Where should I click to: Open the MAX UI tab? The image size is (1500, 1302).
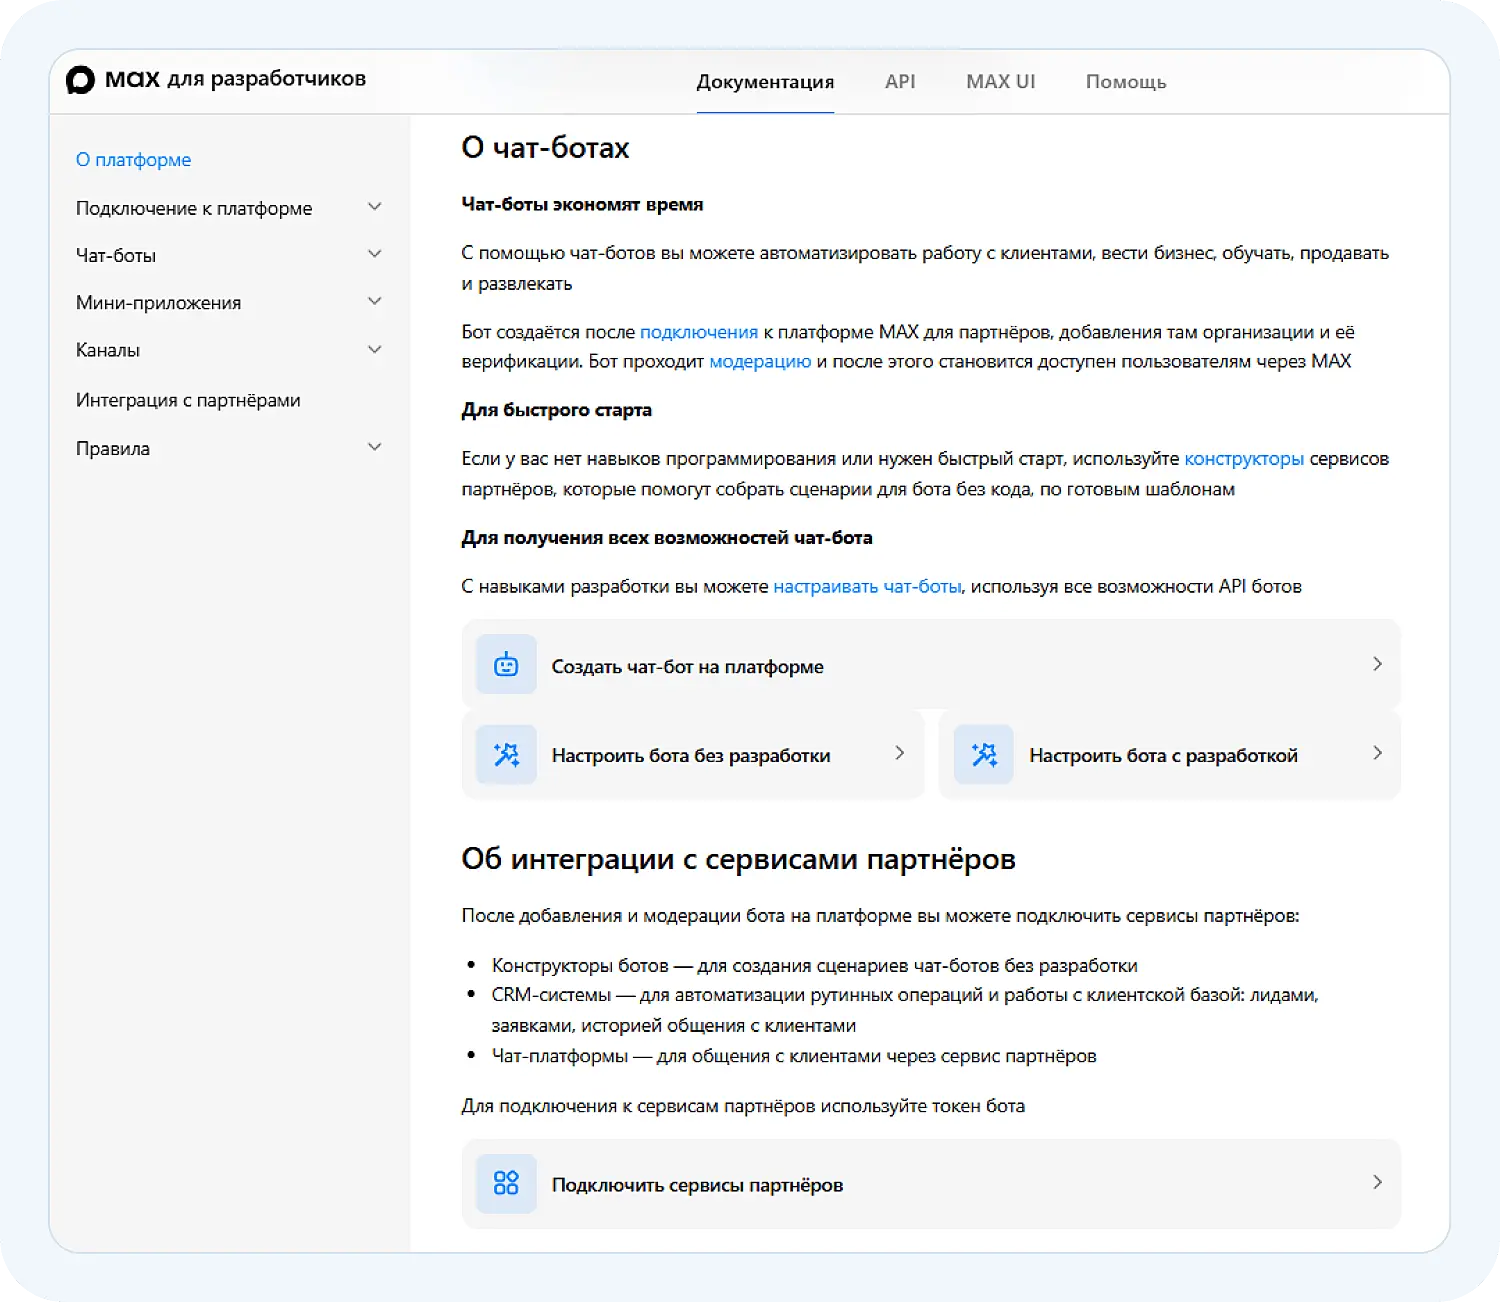(x=1000, y=82)
